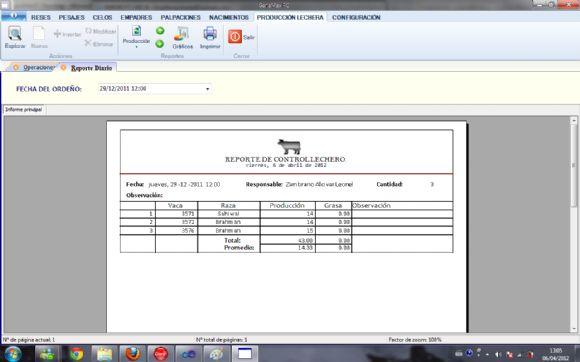Screen dimensions: 580x362
Task: Select the Reporte Diario document tab
Action: pos(88,68)
